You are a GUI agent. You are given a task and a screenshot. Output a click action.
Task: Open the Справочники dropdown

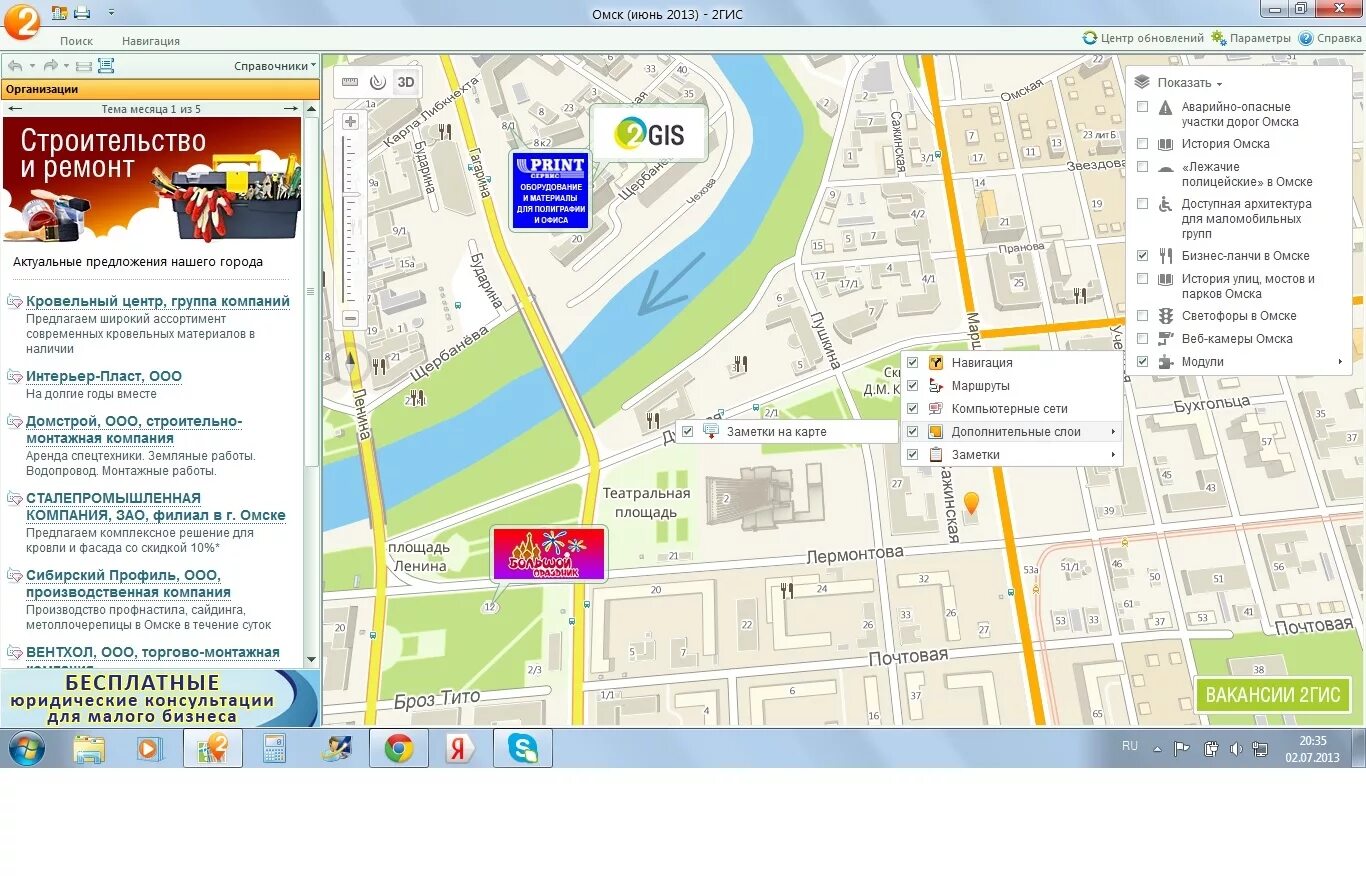tap(274, 66)
